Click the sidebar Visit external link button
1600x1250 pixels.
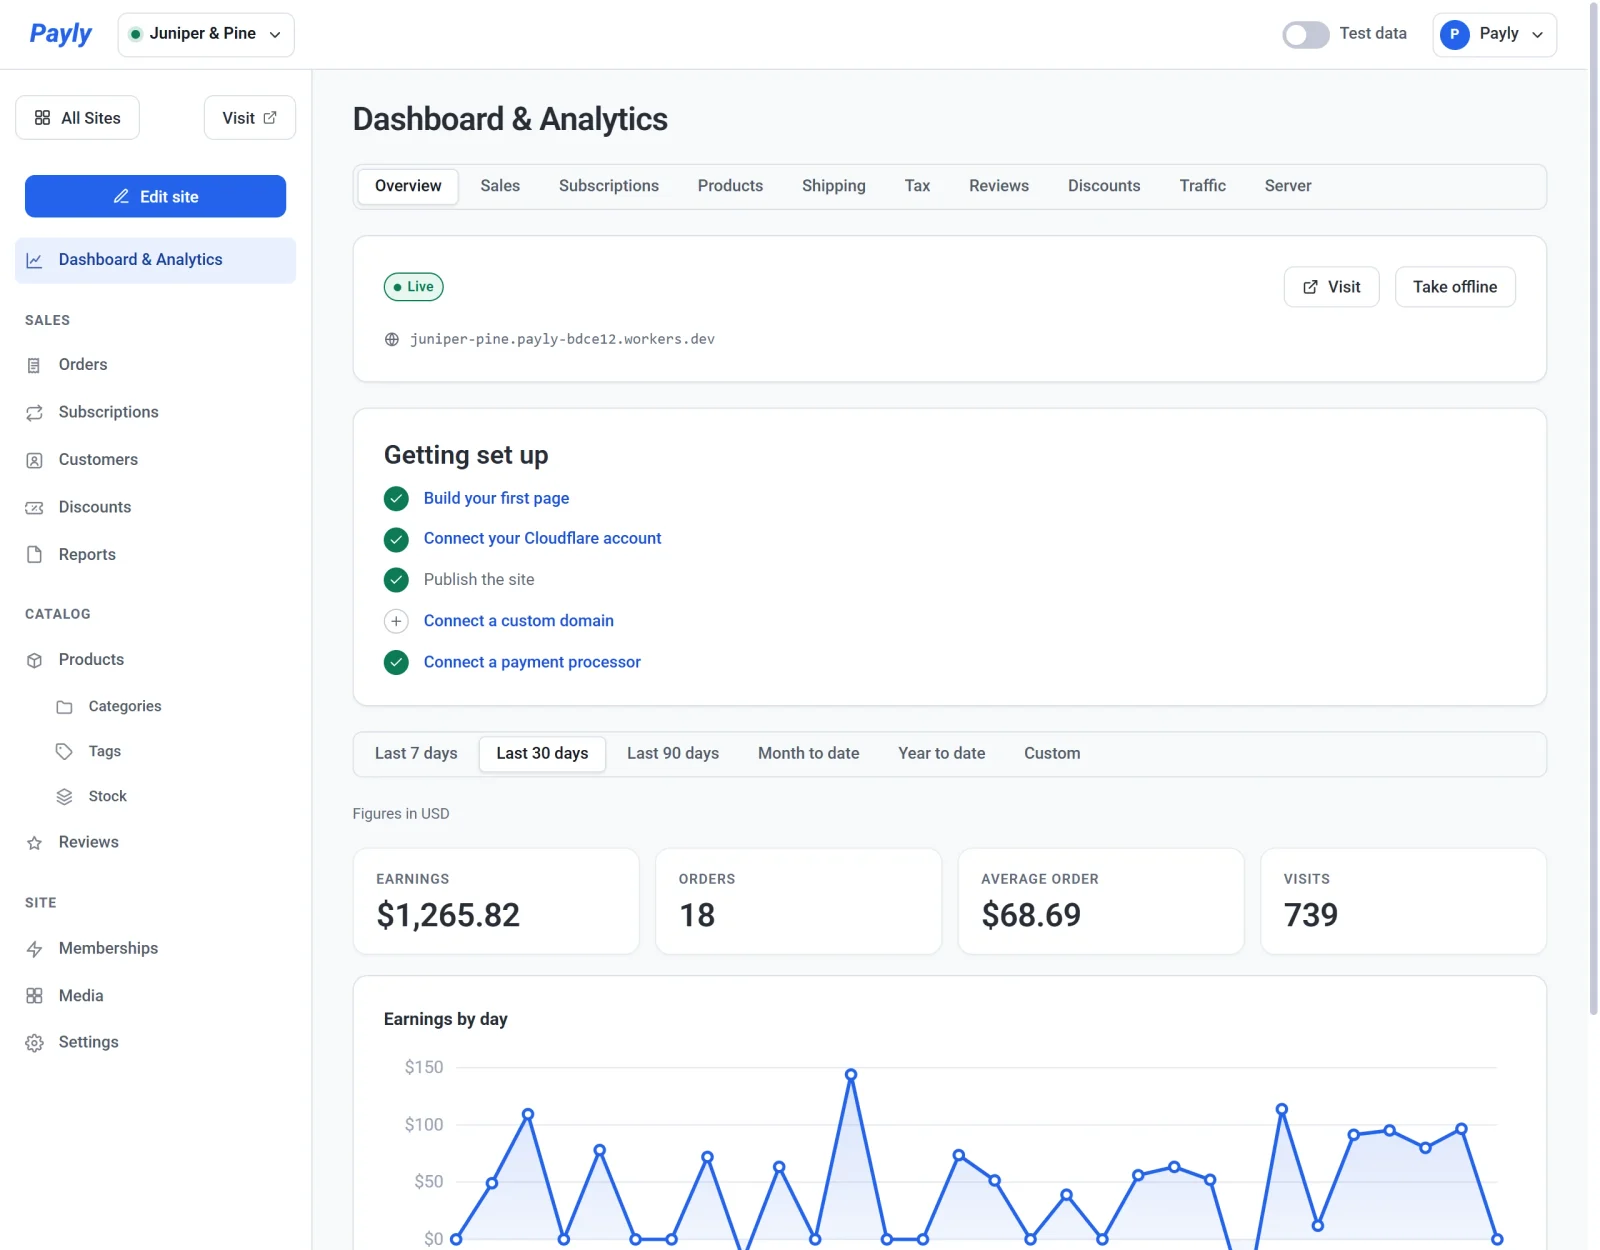(250, 118)
